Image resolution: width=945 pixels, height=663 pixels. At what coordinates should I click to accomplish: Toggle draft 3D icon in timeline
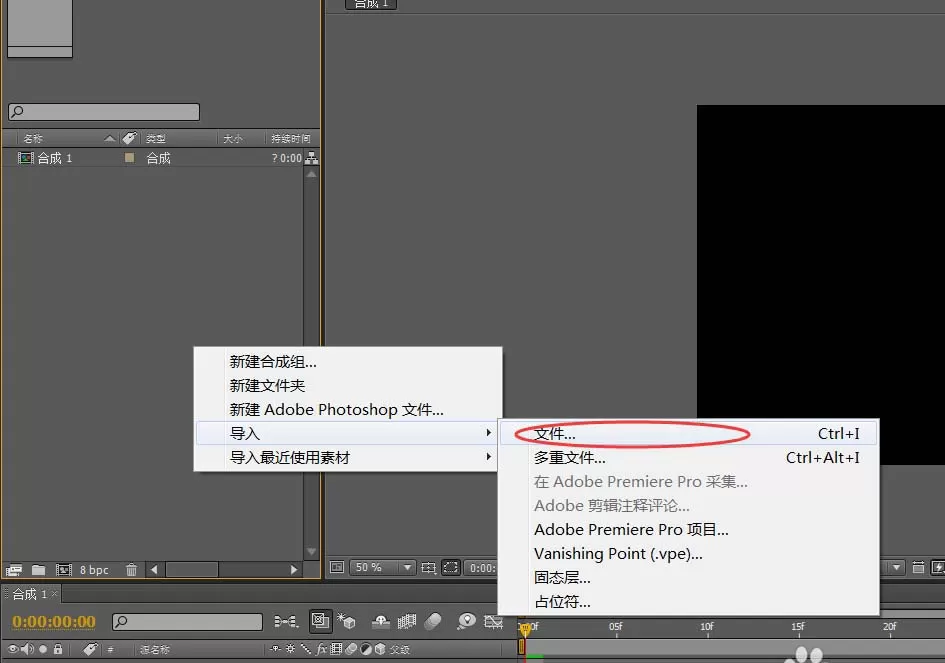click(347, 621)
